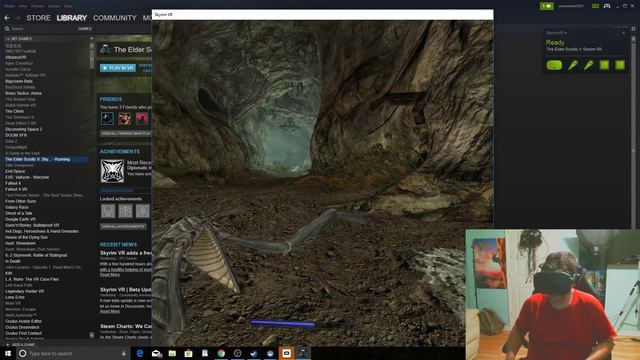This screenshot has width=640, height=360.
Task: Click the first locked achievement icon
Action: click(108, 211)
